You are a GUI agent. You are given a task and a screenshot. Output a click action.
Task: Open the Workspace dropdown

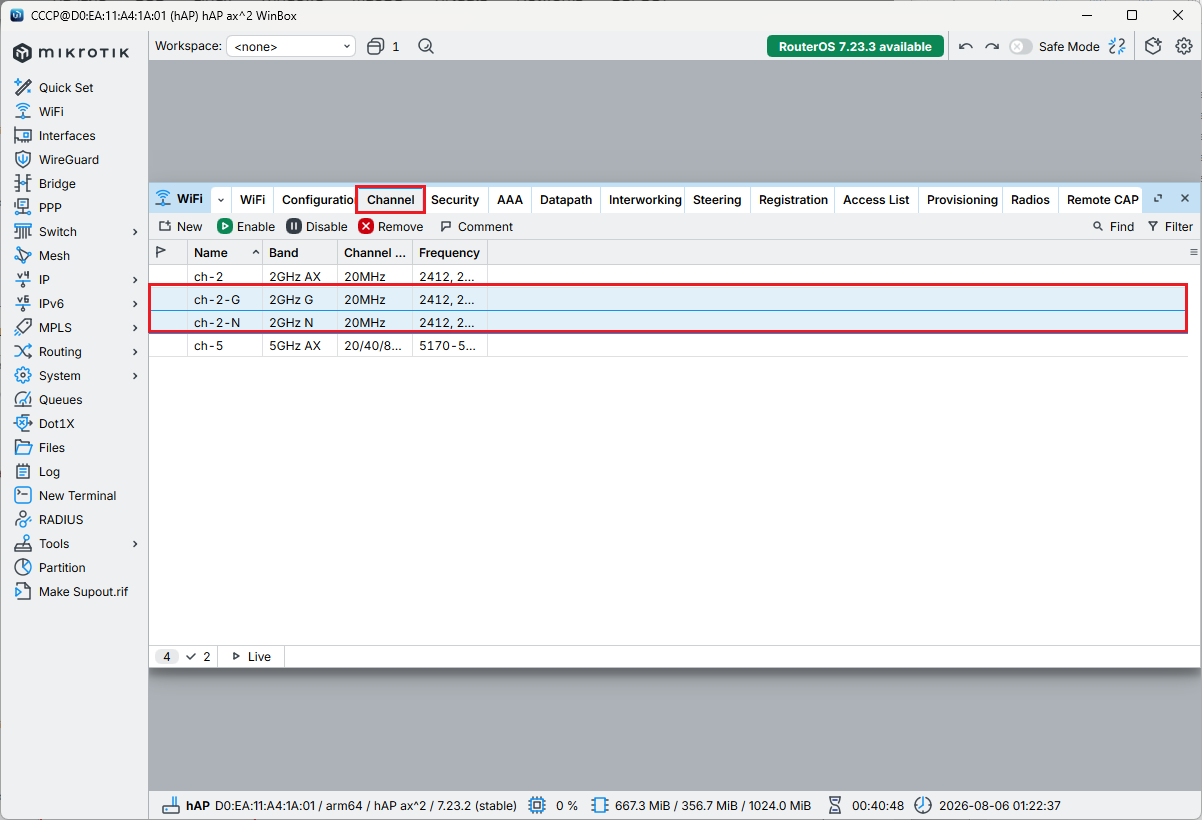click(x=291, y=47)
